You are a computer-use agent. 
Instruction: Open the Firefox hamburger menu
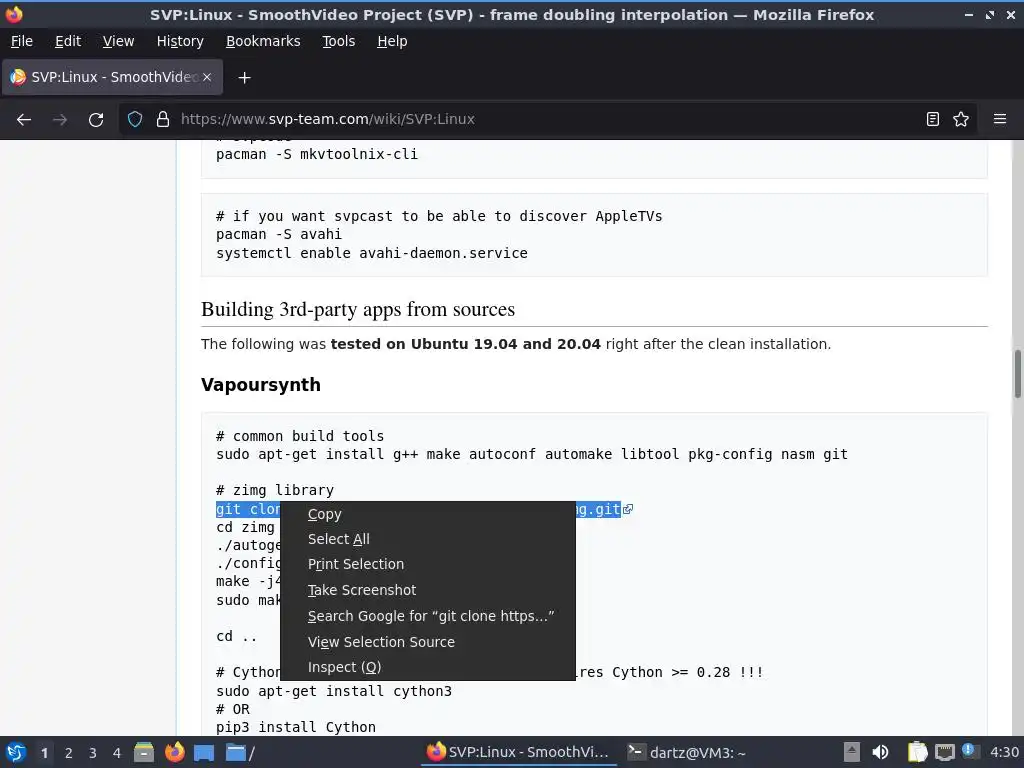[x=1000, y=119]
